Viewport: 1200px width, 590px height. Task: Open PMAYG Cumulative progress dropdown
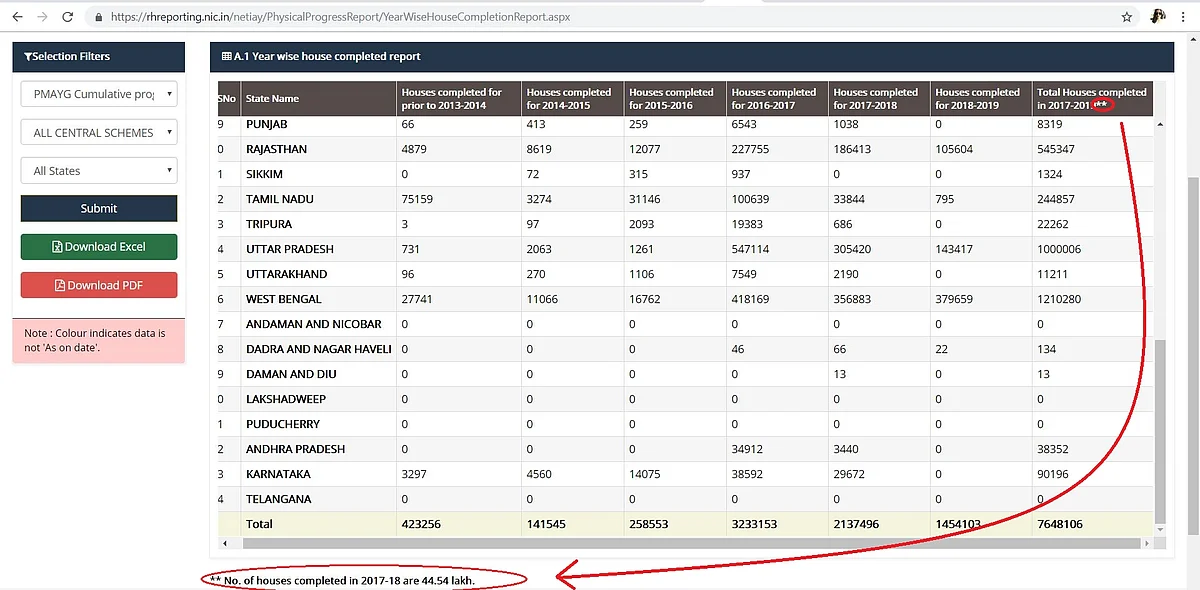click(x=99, y=94)
